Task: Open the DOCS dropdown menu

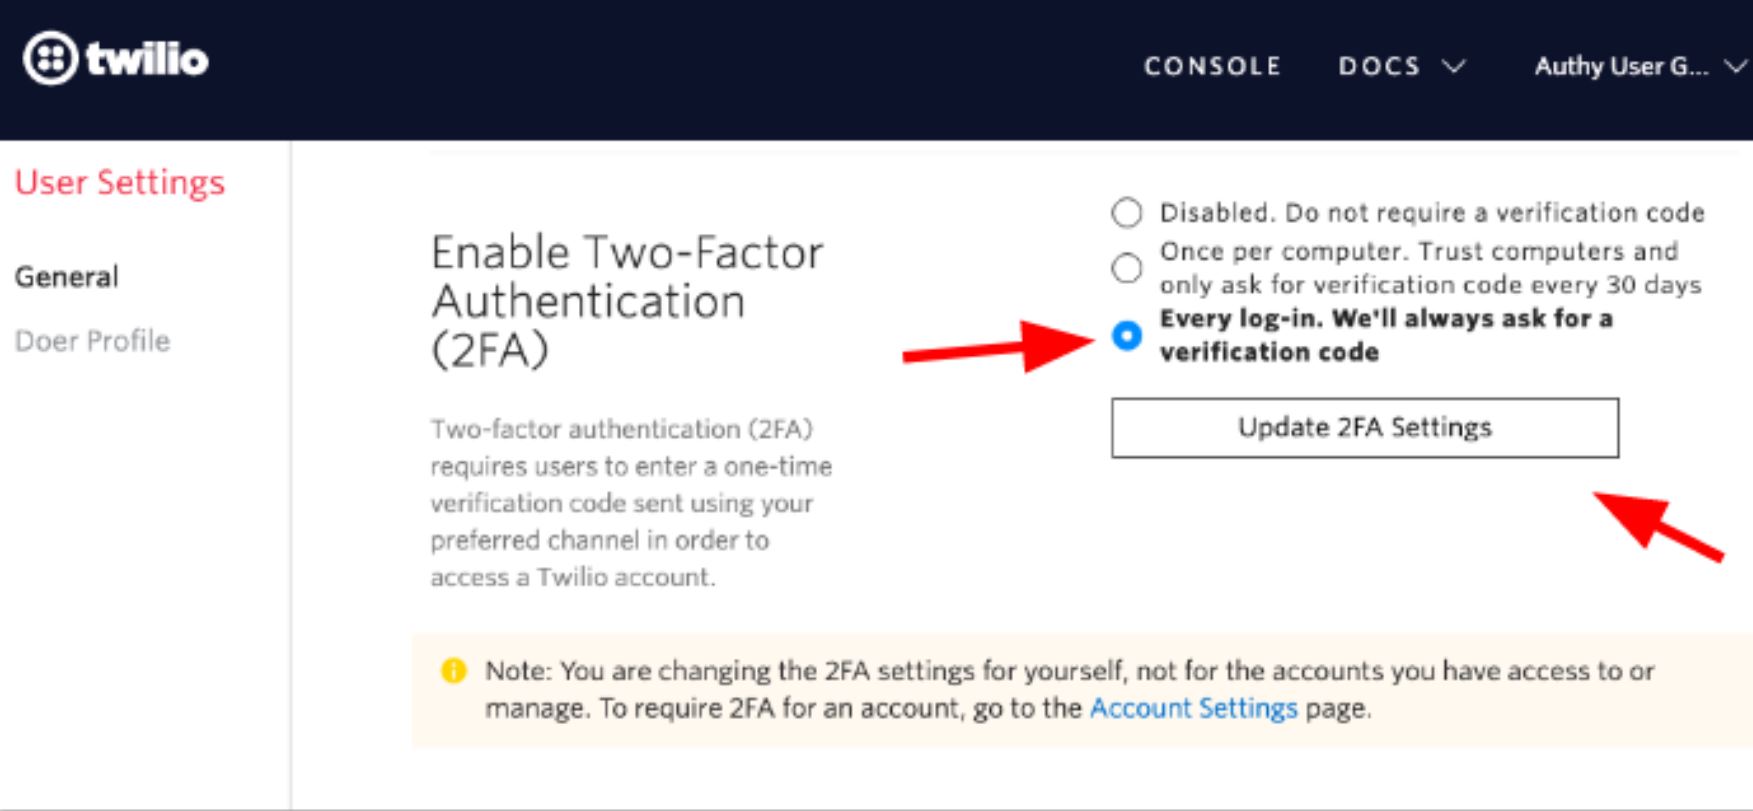Action: (1380, 66)
